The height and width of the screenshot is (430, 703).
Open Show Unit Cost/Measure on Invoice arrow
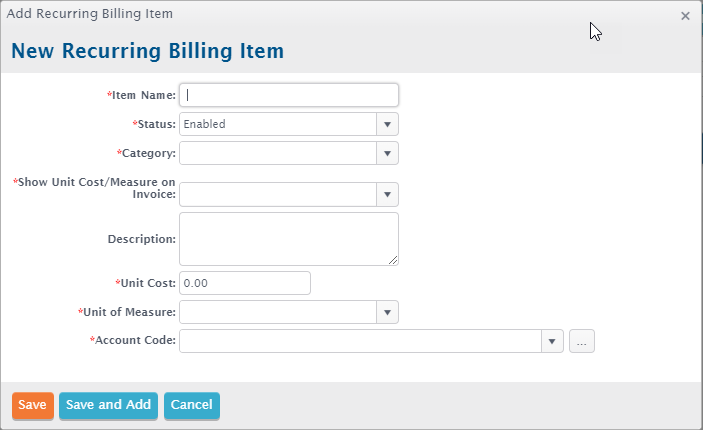tap(387, 195)
